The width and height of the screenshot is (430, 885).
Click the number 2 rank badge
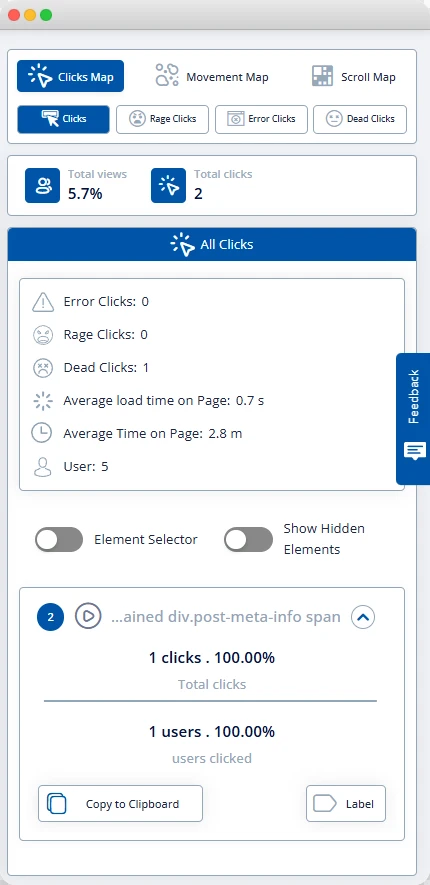(x=51, y=617)
